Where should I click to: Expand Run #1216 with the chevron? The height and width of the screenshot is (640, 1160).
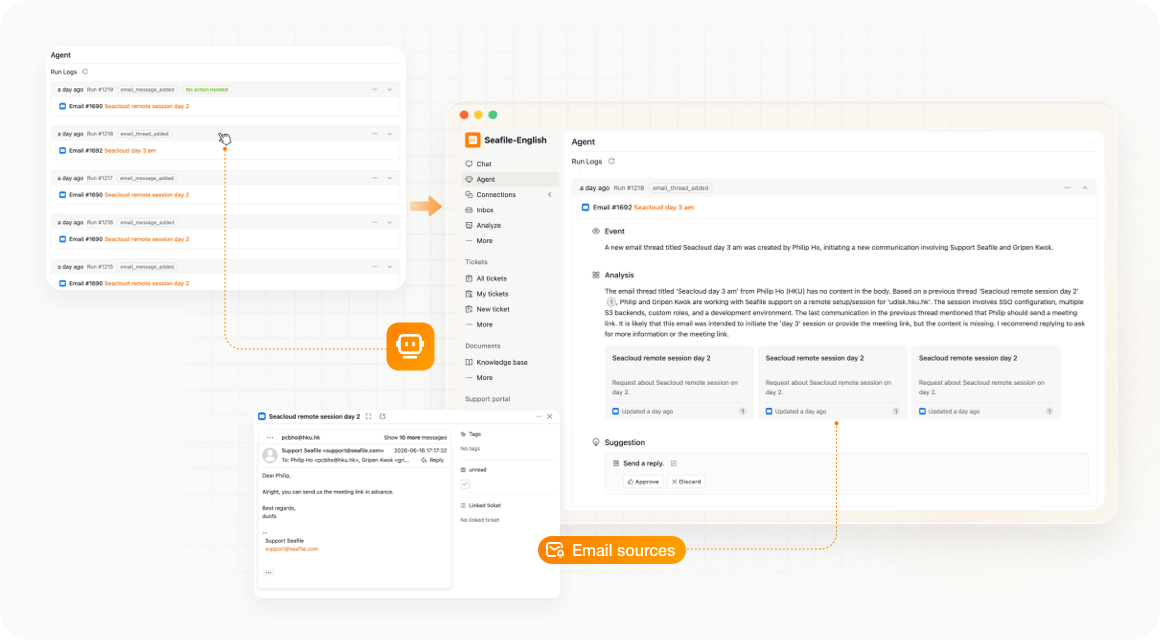click(x=390, y=223)
